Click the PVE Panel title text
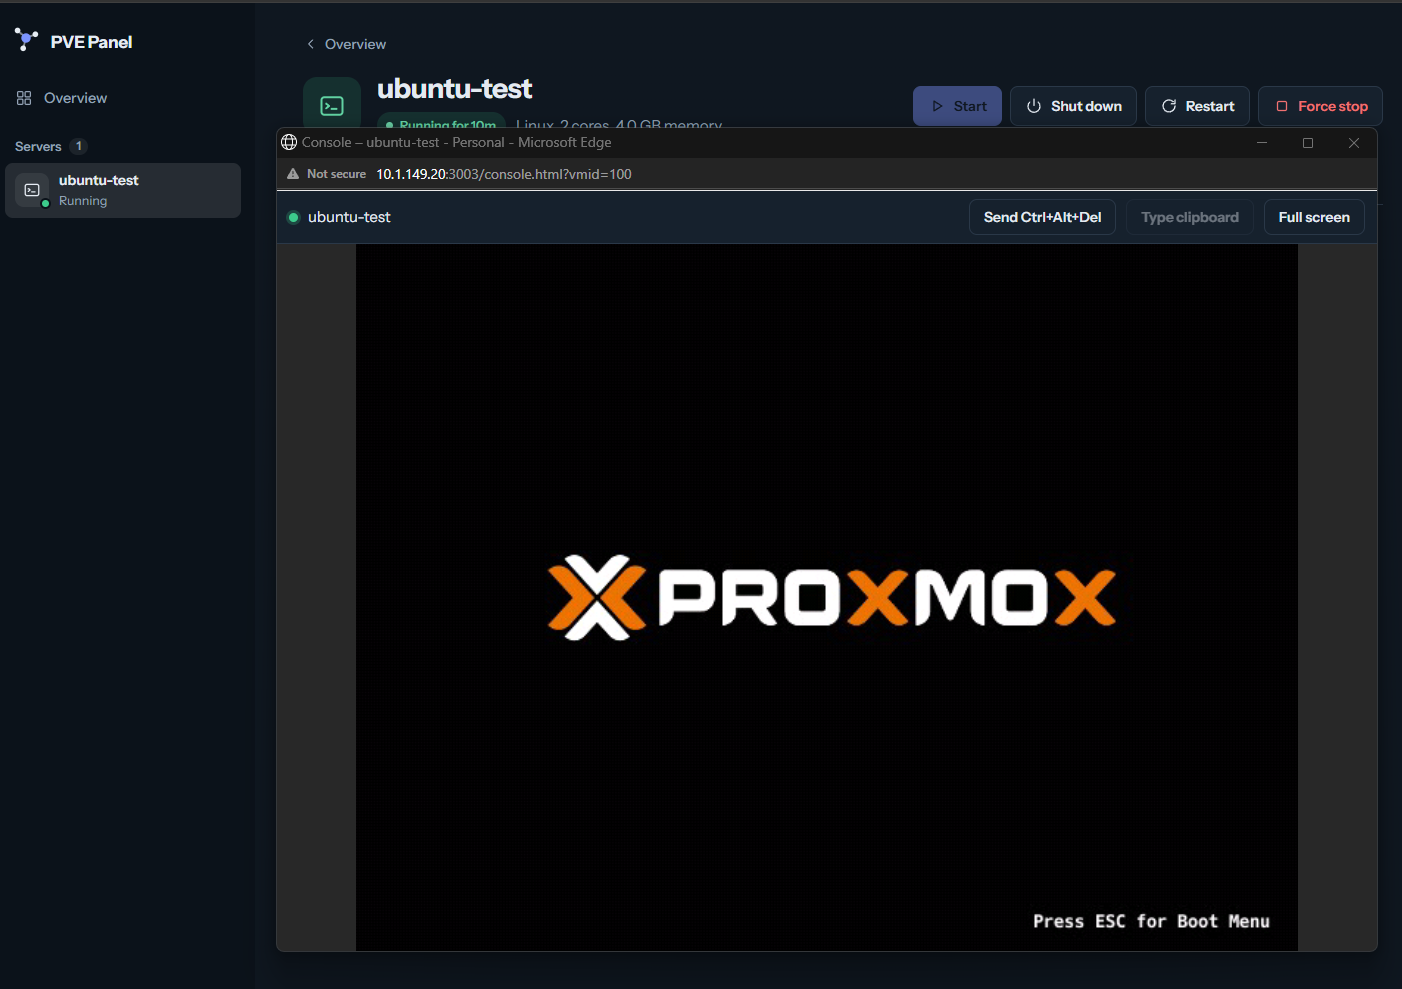Viewport: 1402px width, 989px height. [91, 42]
